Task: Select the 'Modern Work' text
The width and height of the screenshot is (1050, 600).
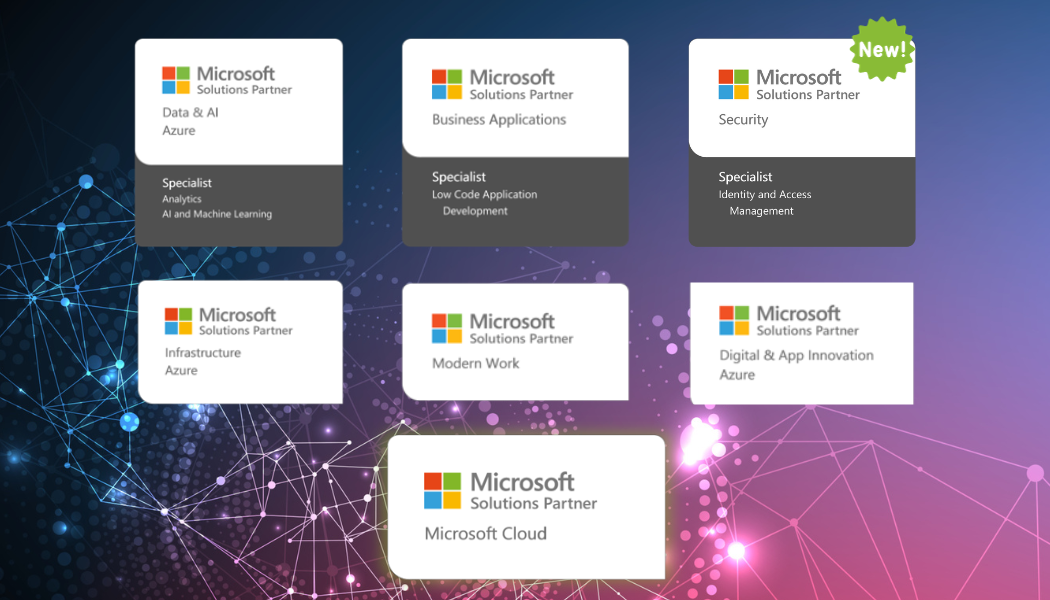Action: (475, 364)
